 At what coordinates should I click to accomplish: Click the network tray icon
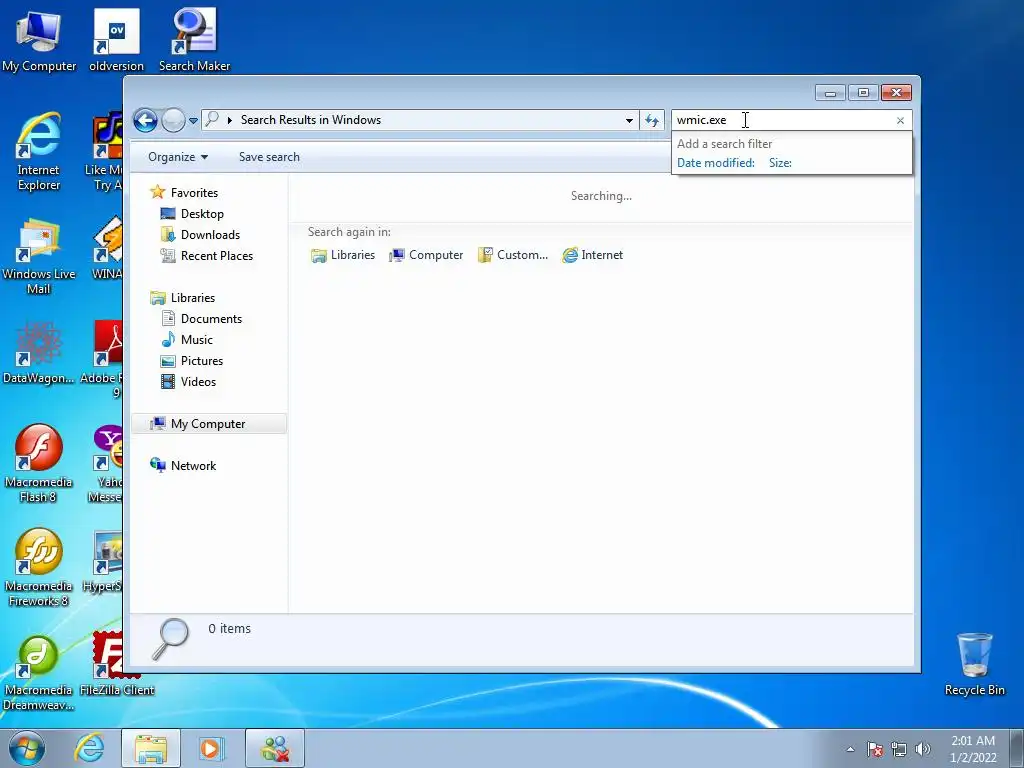(899, 749)
